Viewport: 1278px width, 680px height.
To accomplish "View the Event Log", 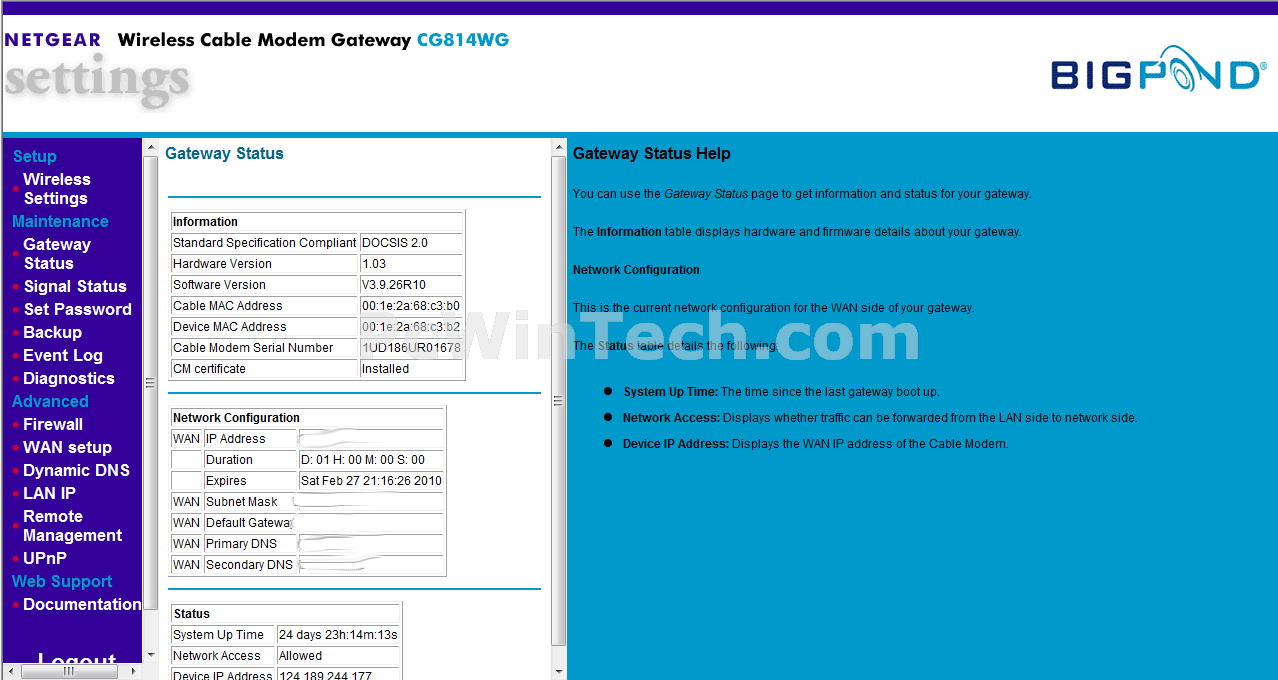I will tap(63, 356).
